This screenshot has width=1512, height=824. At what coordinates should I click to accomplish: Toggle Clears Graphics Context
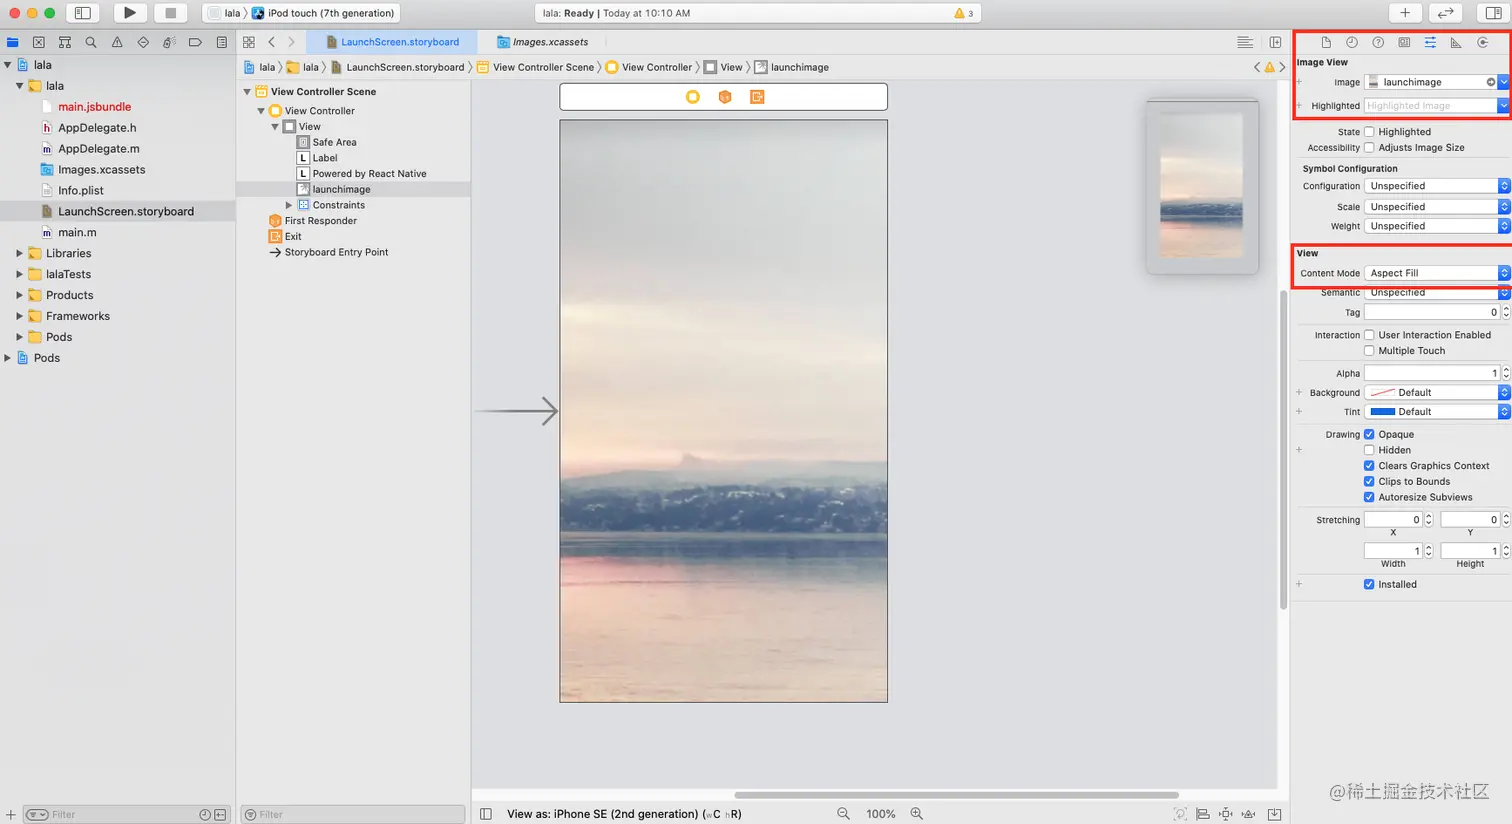(x=1369, y=466)
